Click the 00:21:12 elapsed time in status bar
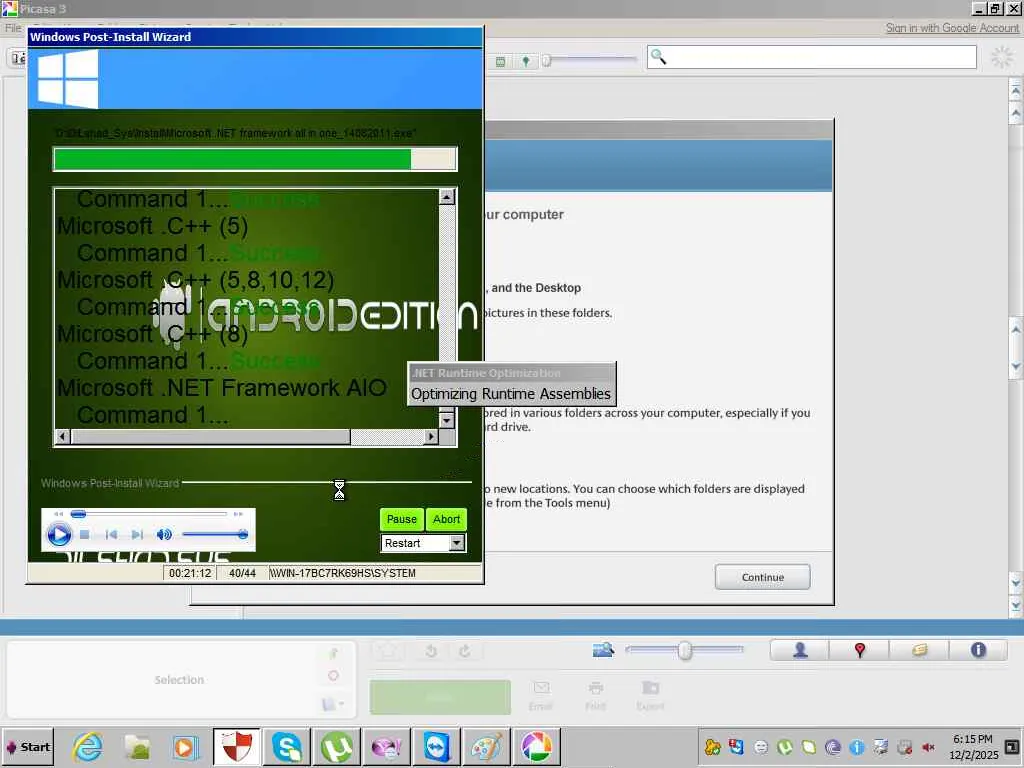 pyautogui.click(x=190, y=573)
